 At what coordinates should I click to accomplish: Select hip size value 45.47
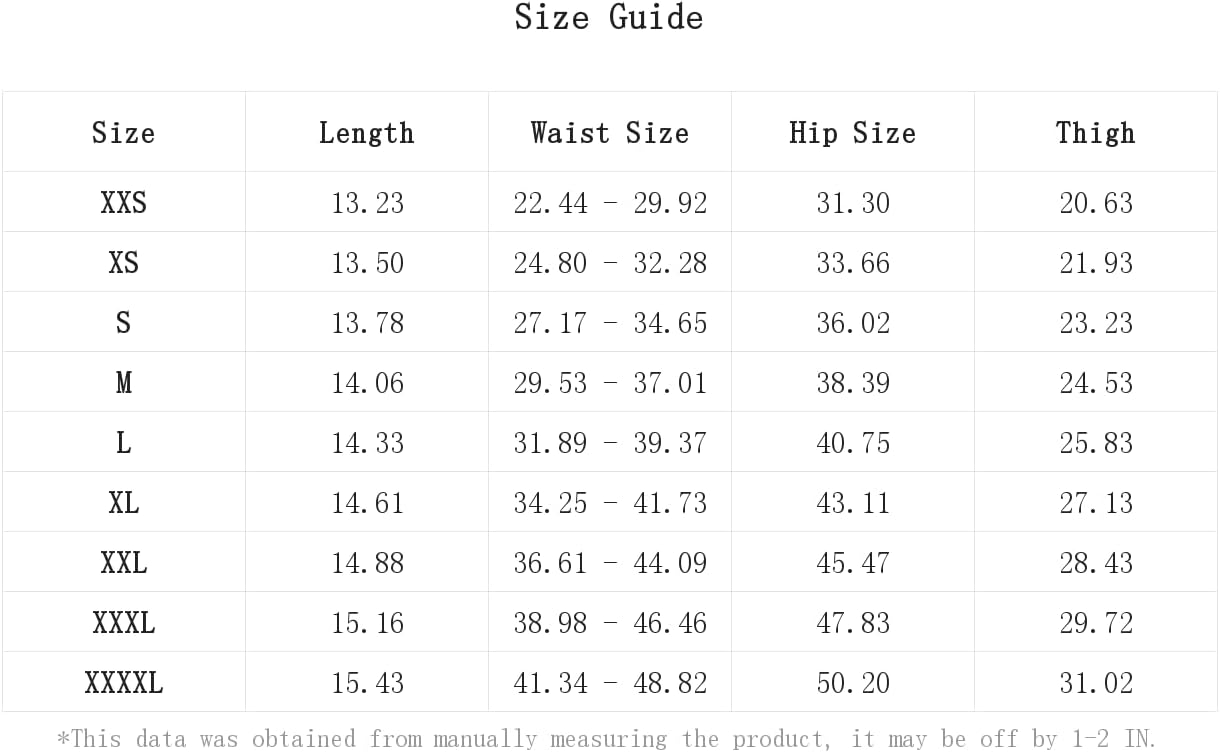point(853,563)
